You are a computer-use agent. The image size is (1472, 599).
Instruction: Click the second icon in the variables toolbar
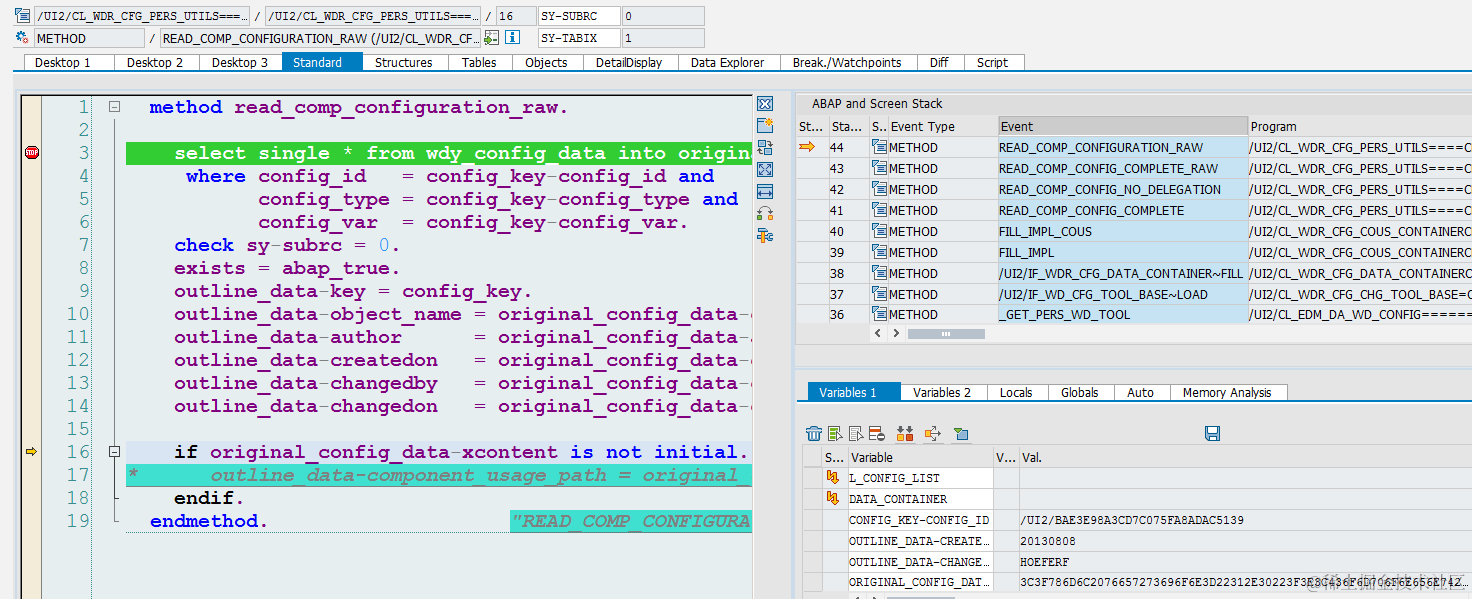[835, 433]
